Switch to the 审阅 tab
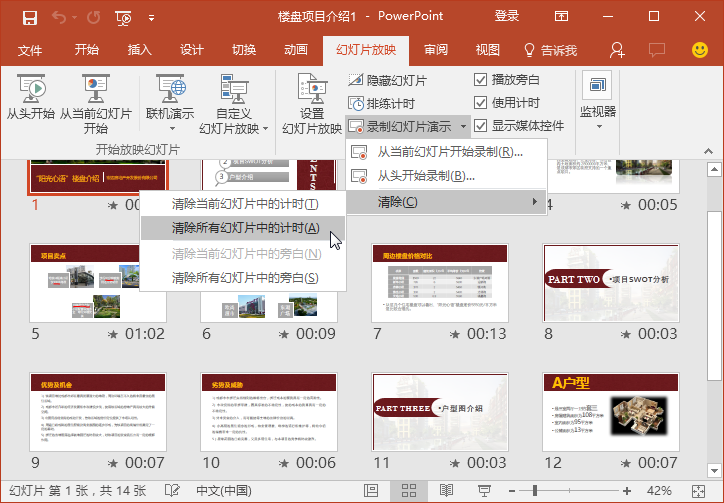Screen dimensions: 724x503 pos(436,50)
